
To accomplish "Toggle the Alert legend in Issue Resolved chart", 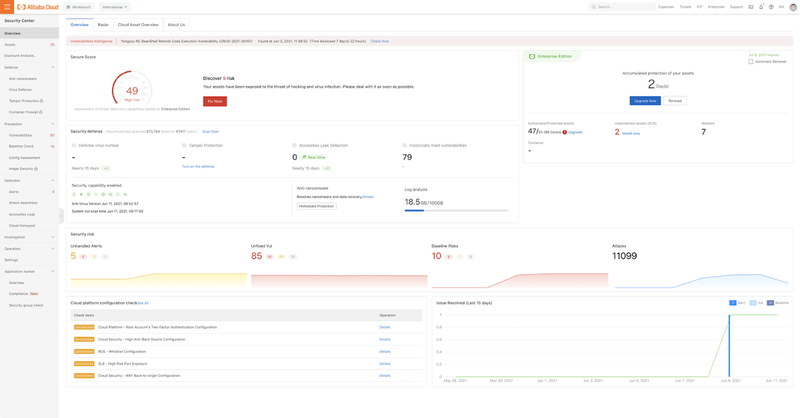I will (737, 303).
